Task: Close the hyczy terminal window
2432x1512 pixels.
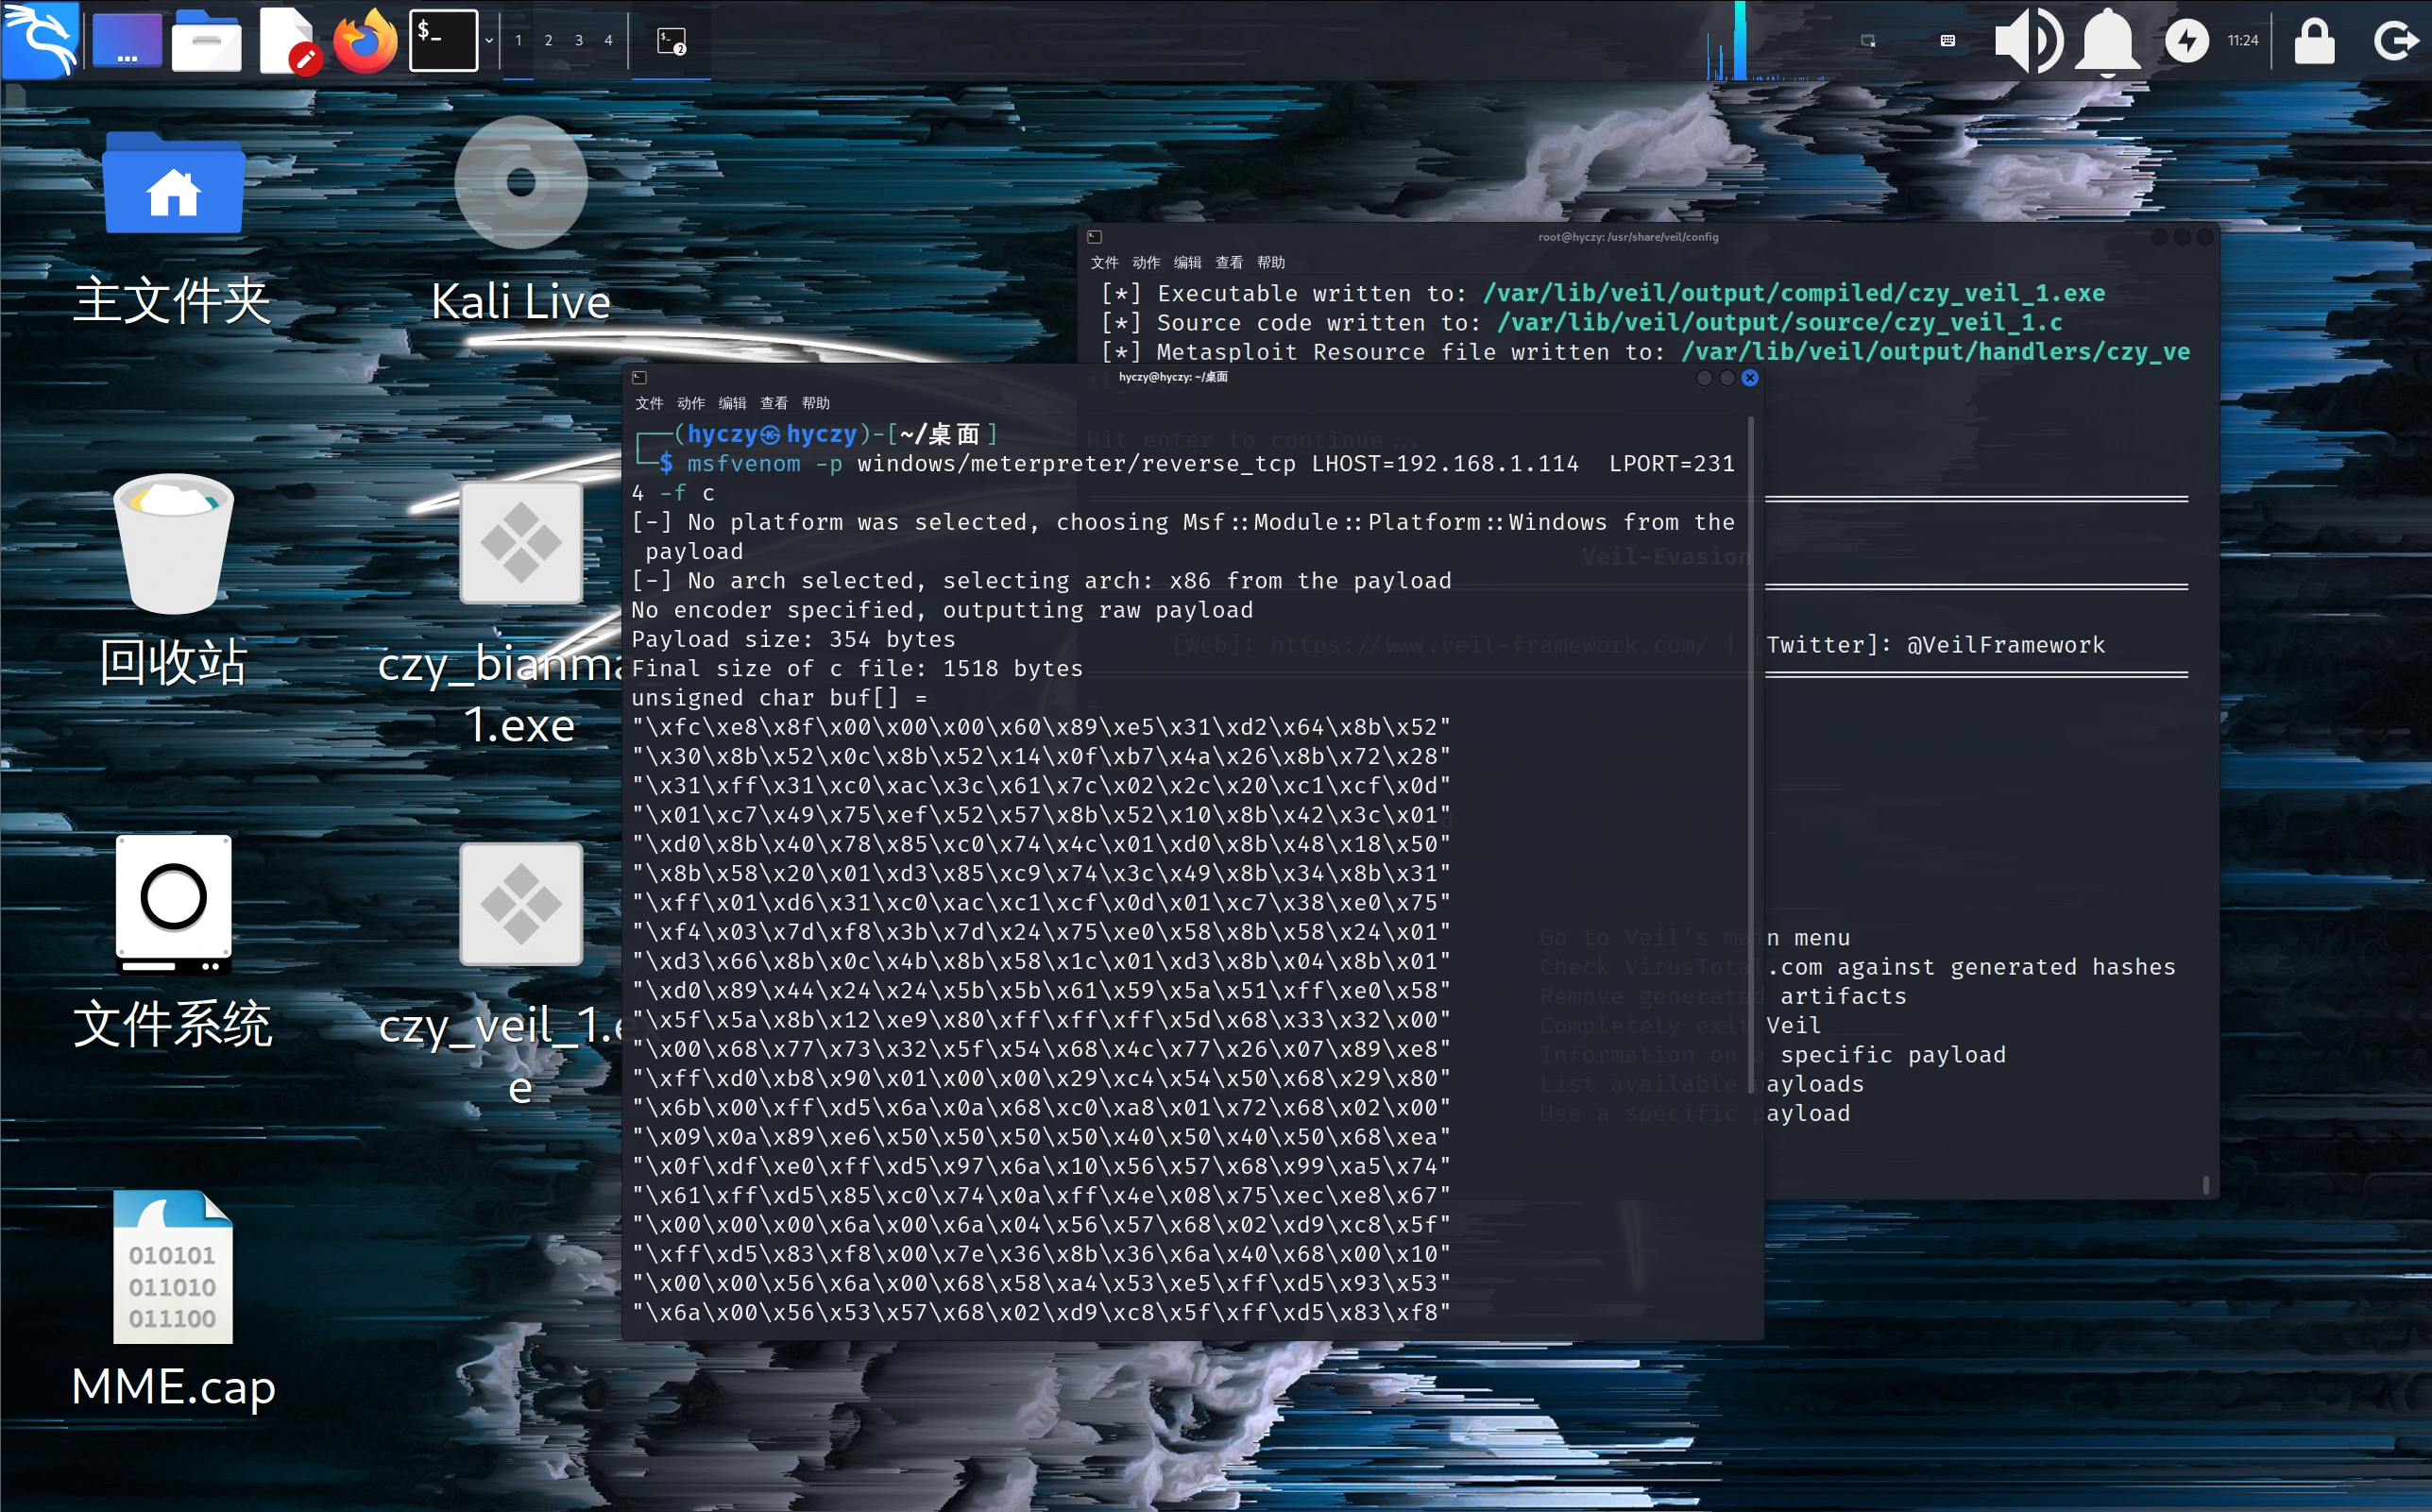Action: tap(1750, 378)
